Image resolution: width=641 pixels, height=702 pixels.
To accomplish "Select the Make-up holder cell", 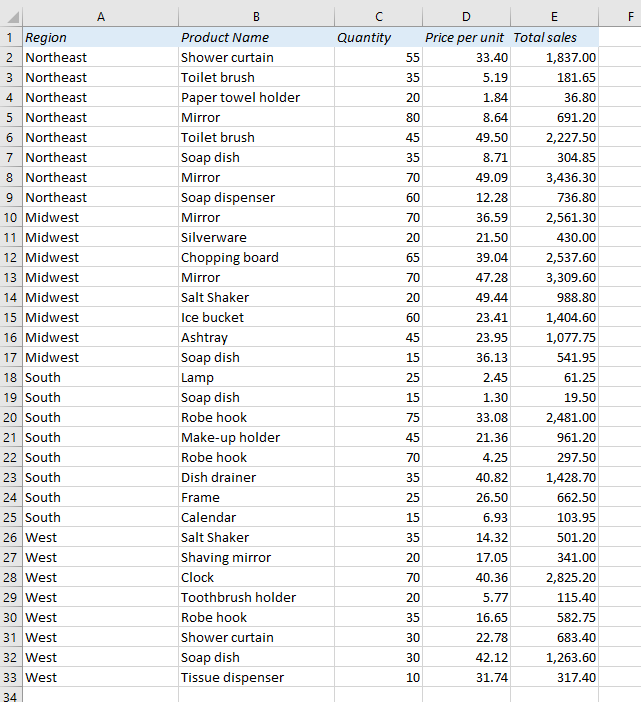I will pos(256,437).
